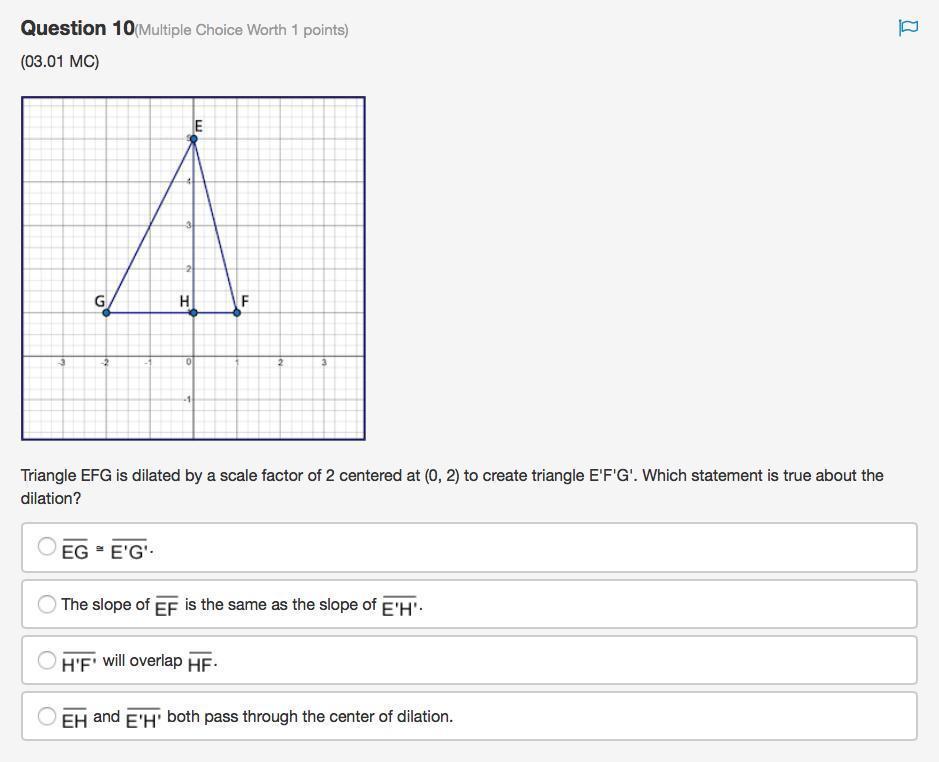Click the Multiple Choice Worth 1 points label

tap(243, 30)
